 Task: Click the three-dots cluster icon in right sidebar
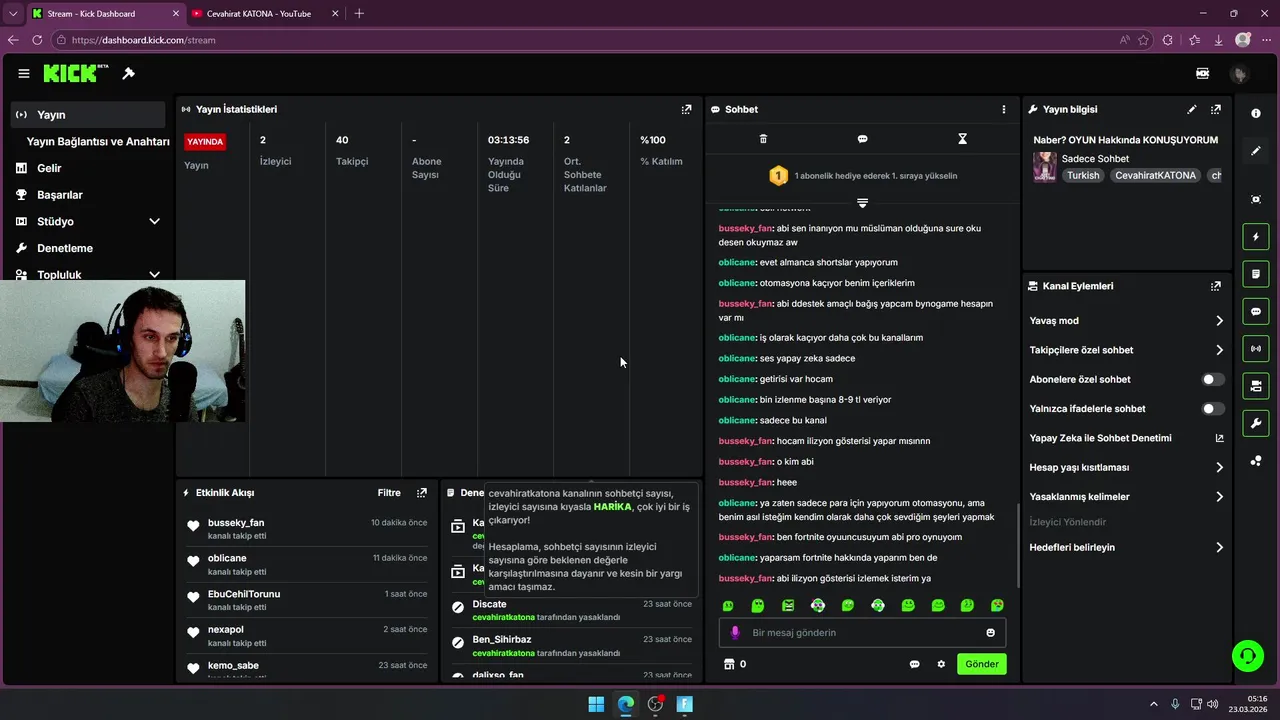1256,460
